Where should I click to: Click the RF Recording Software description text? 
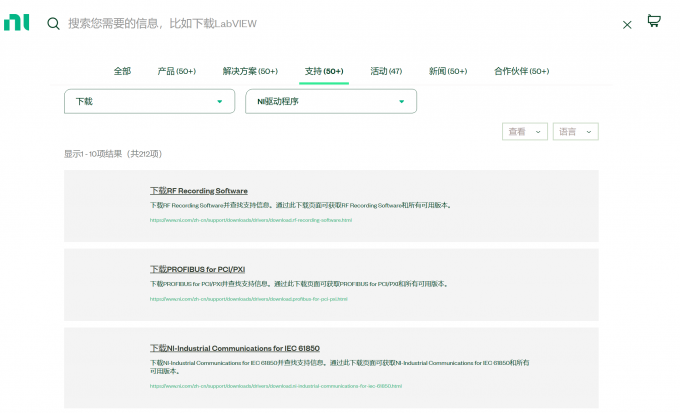pos(301,205)
